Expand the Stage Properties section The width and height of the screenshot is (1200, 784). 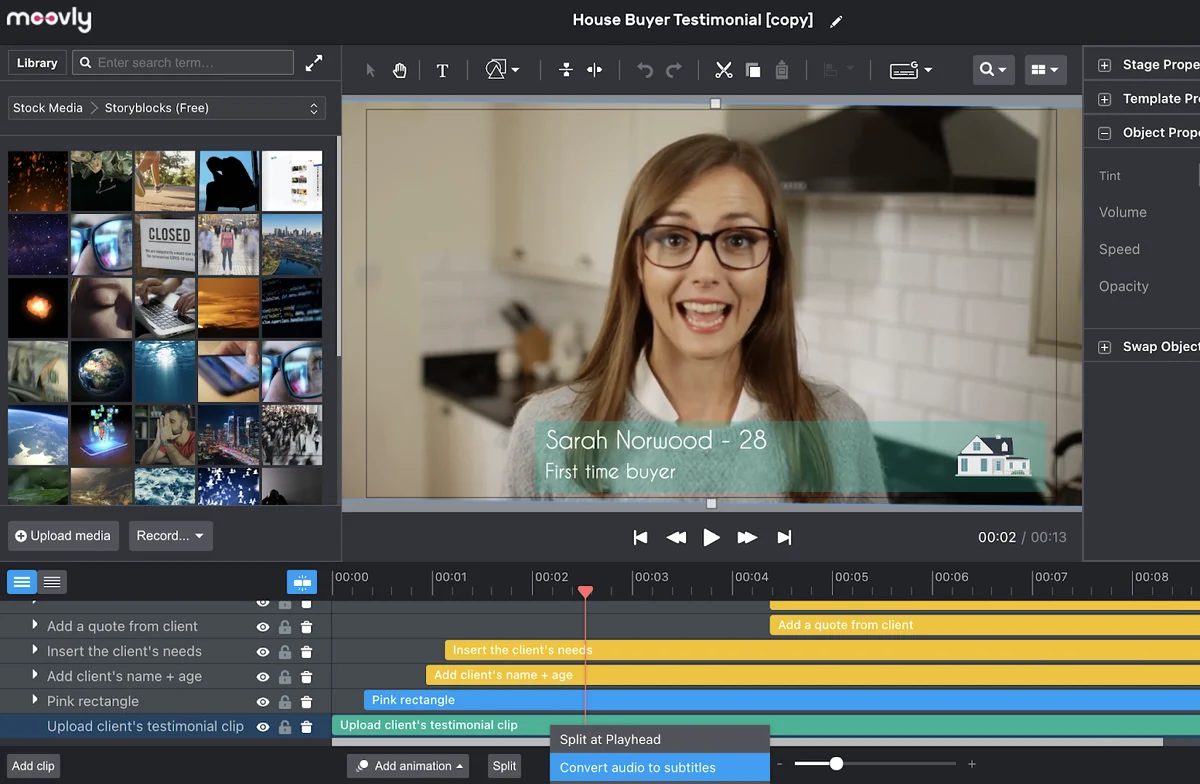pos(1105,65)
